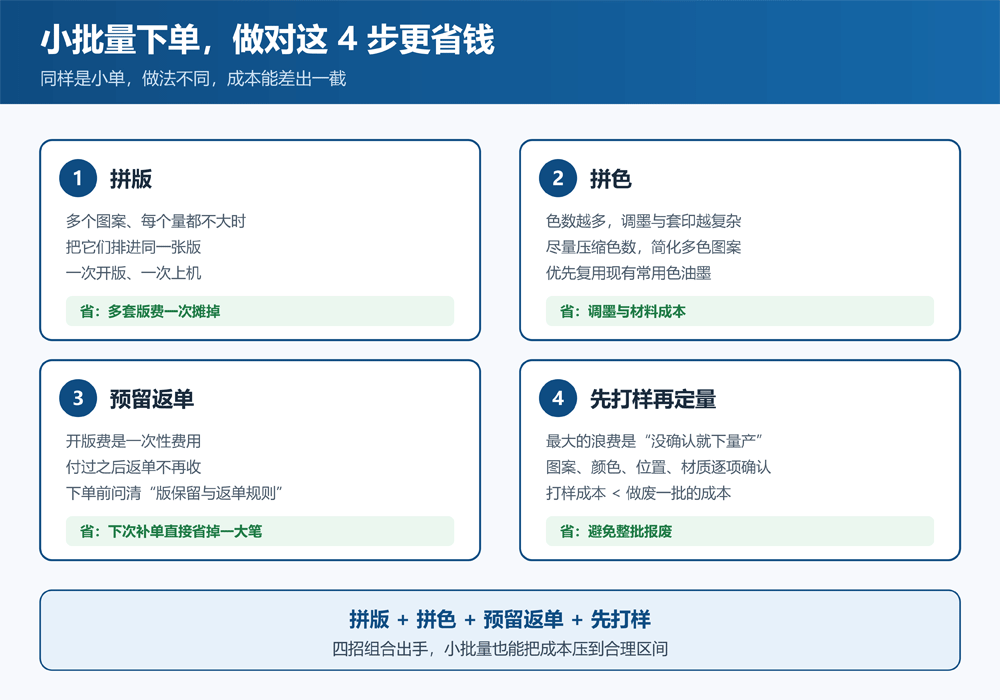Image resolution: width=1000 pixels, height=700 pixels.
Task: Click the 拼色 card heading
Action: 610,179
